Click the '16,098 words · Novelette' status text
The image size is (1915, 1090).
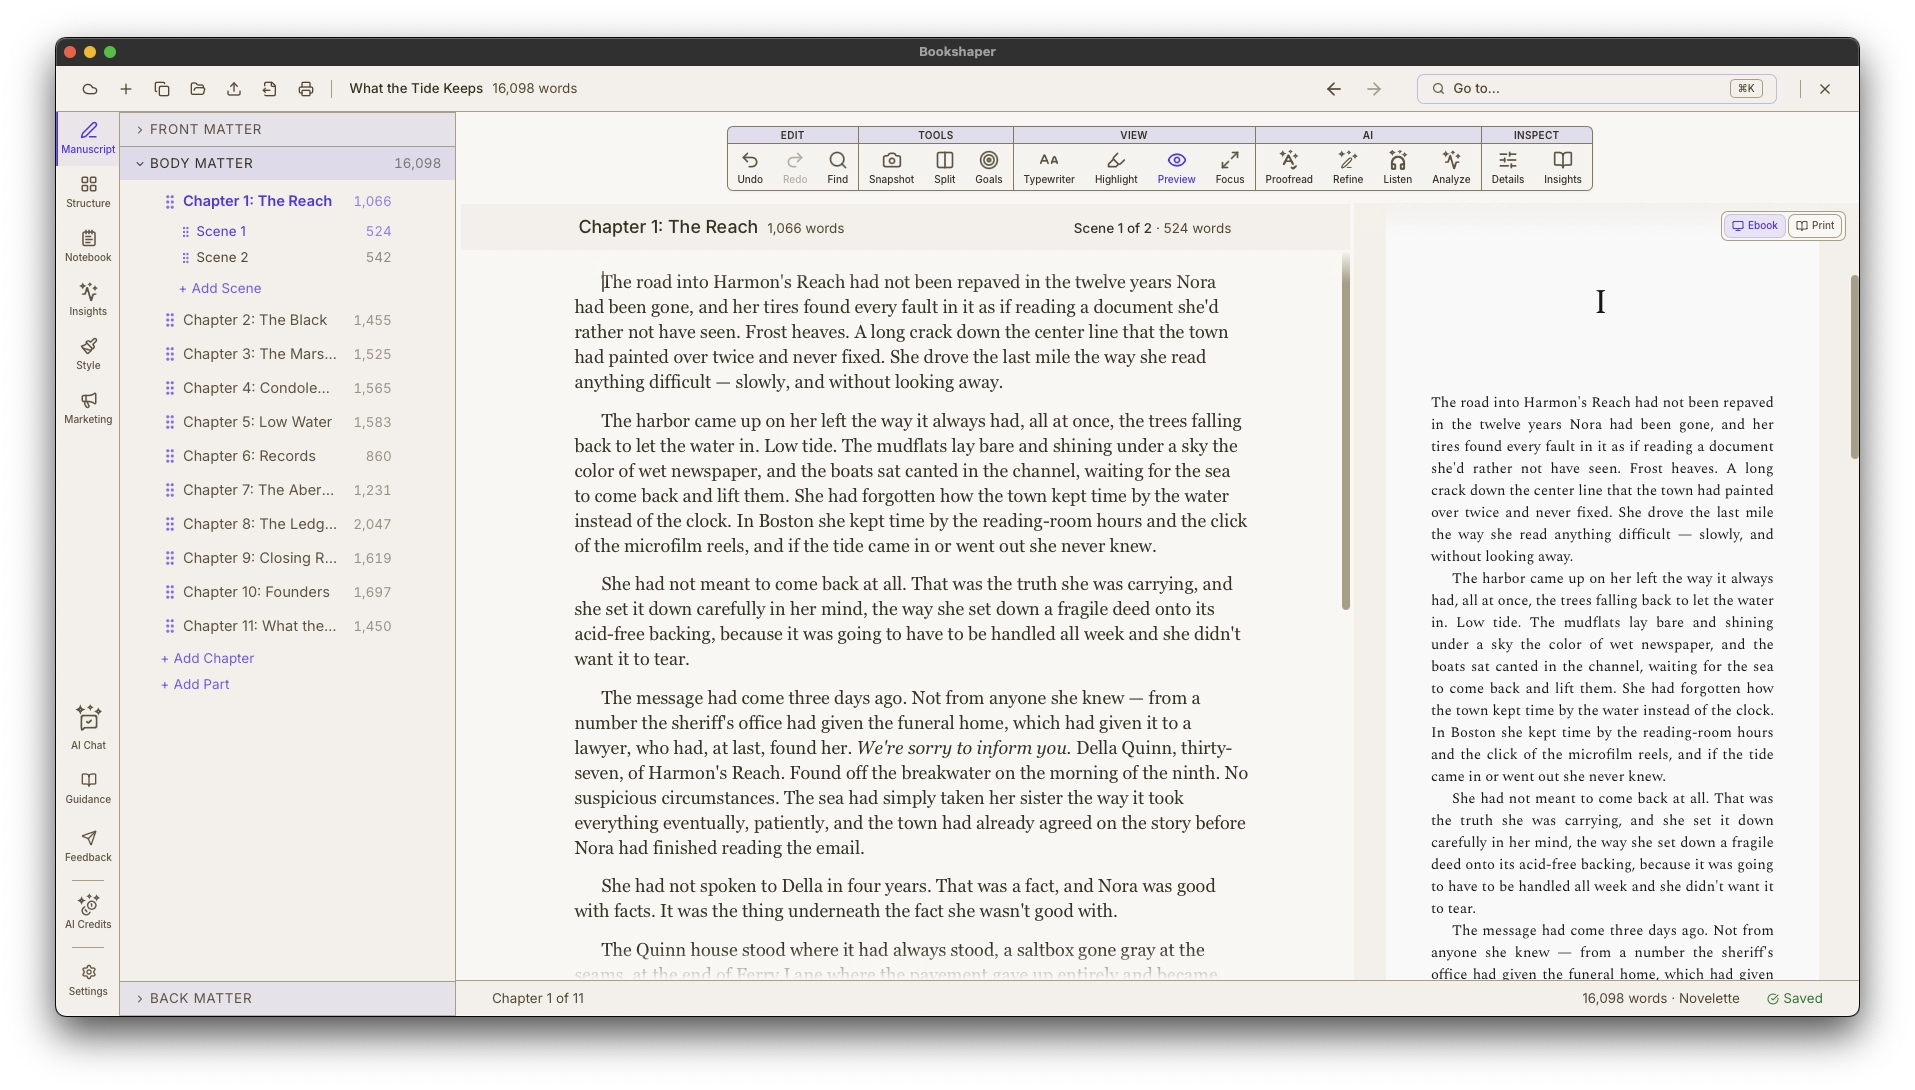point(1660,998)
